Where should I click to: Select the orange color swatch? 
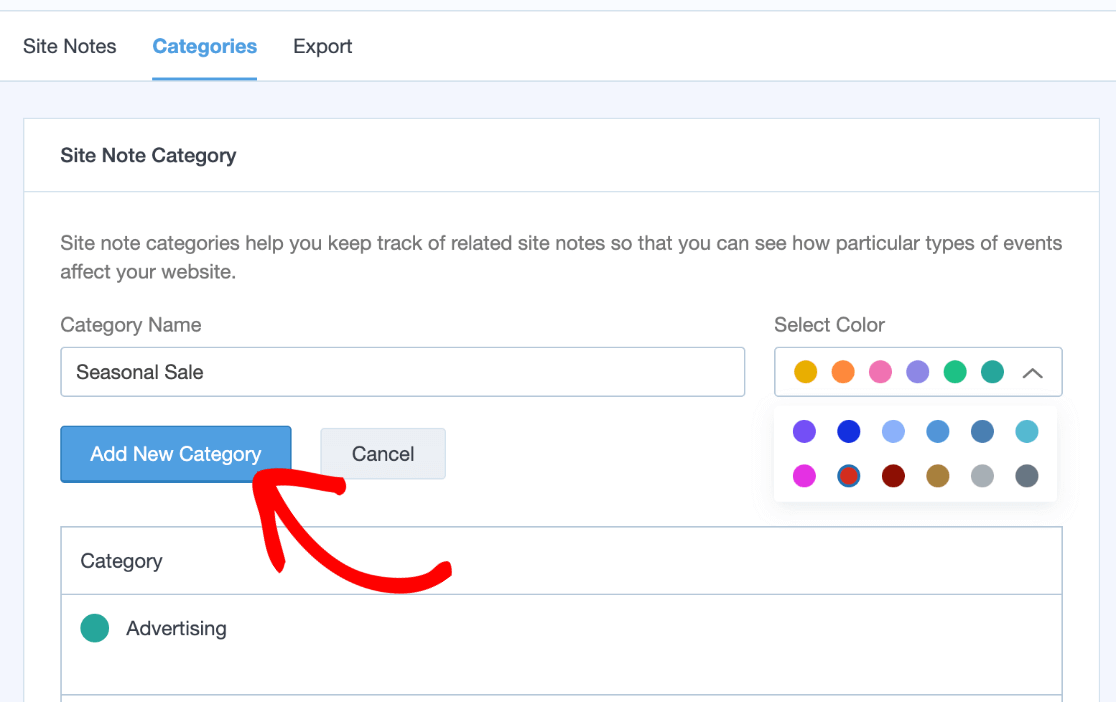click(842, 371)
